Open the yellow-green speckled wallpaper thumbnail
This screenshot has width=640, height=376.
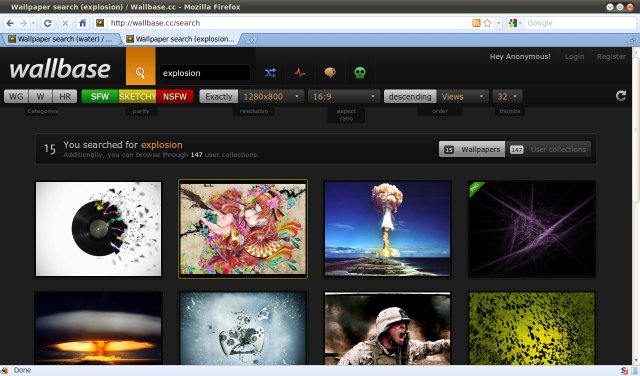tap(532, 328)
